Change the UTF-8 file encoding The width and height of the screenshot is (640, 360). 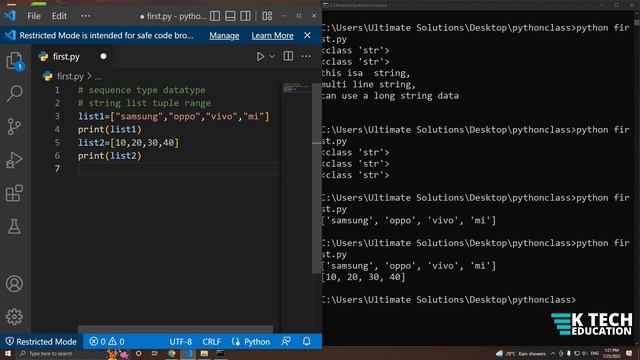pyautogui.click(x=180, y=342)
